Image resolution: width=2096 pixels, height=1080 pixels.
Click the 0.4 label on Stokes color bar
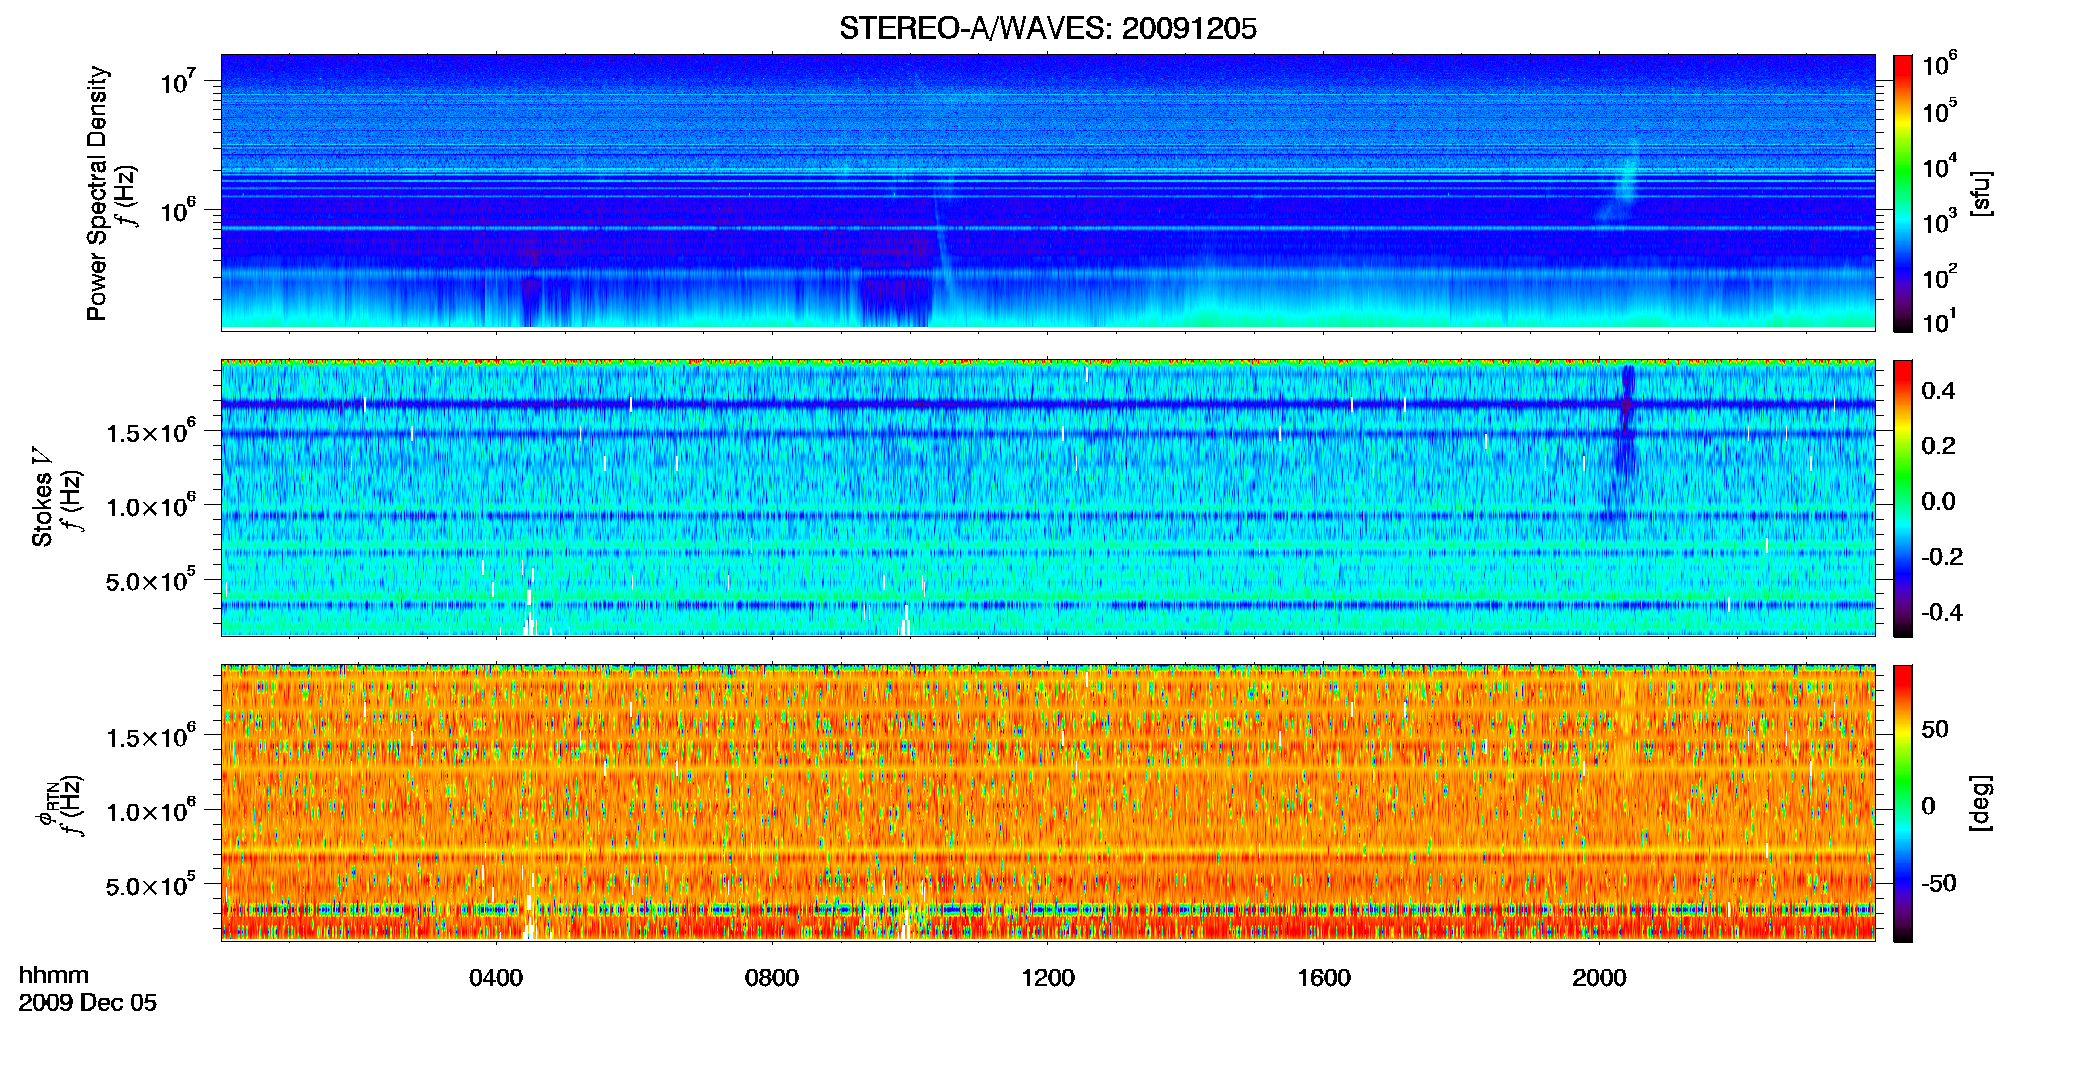click(1938, 391)
